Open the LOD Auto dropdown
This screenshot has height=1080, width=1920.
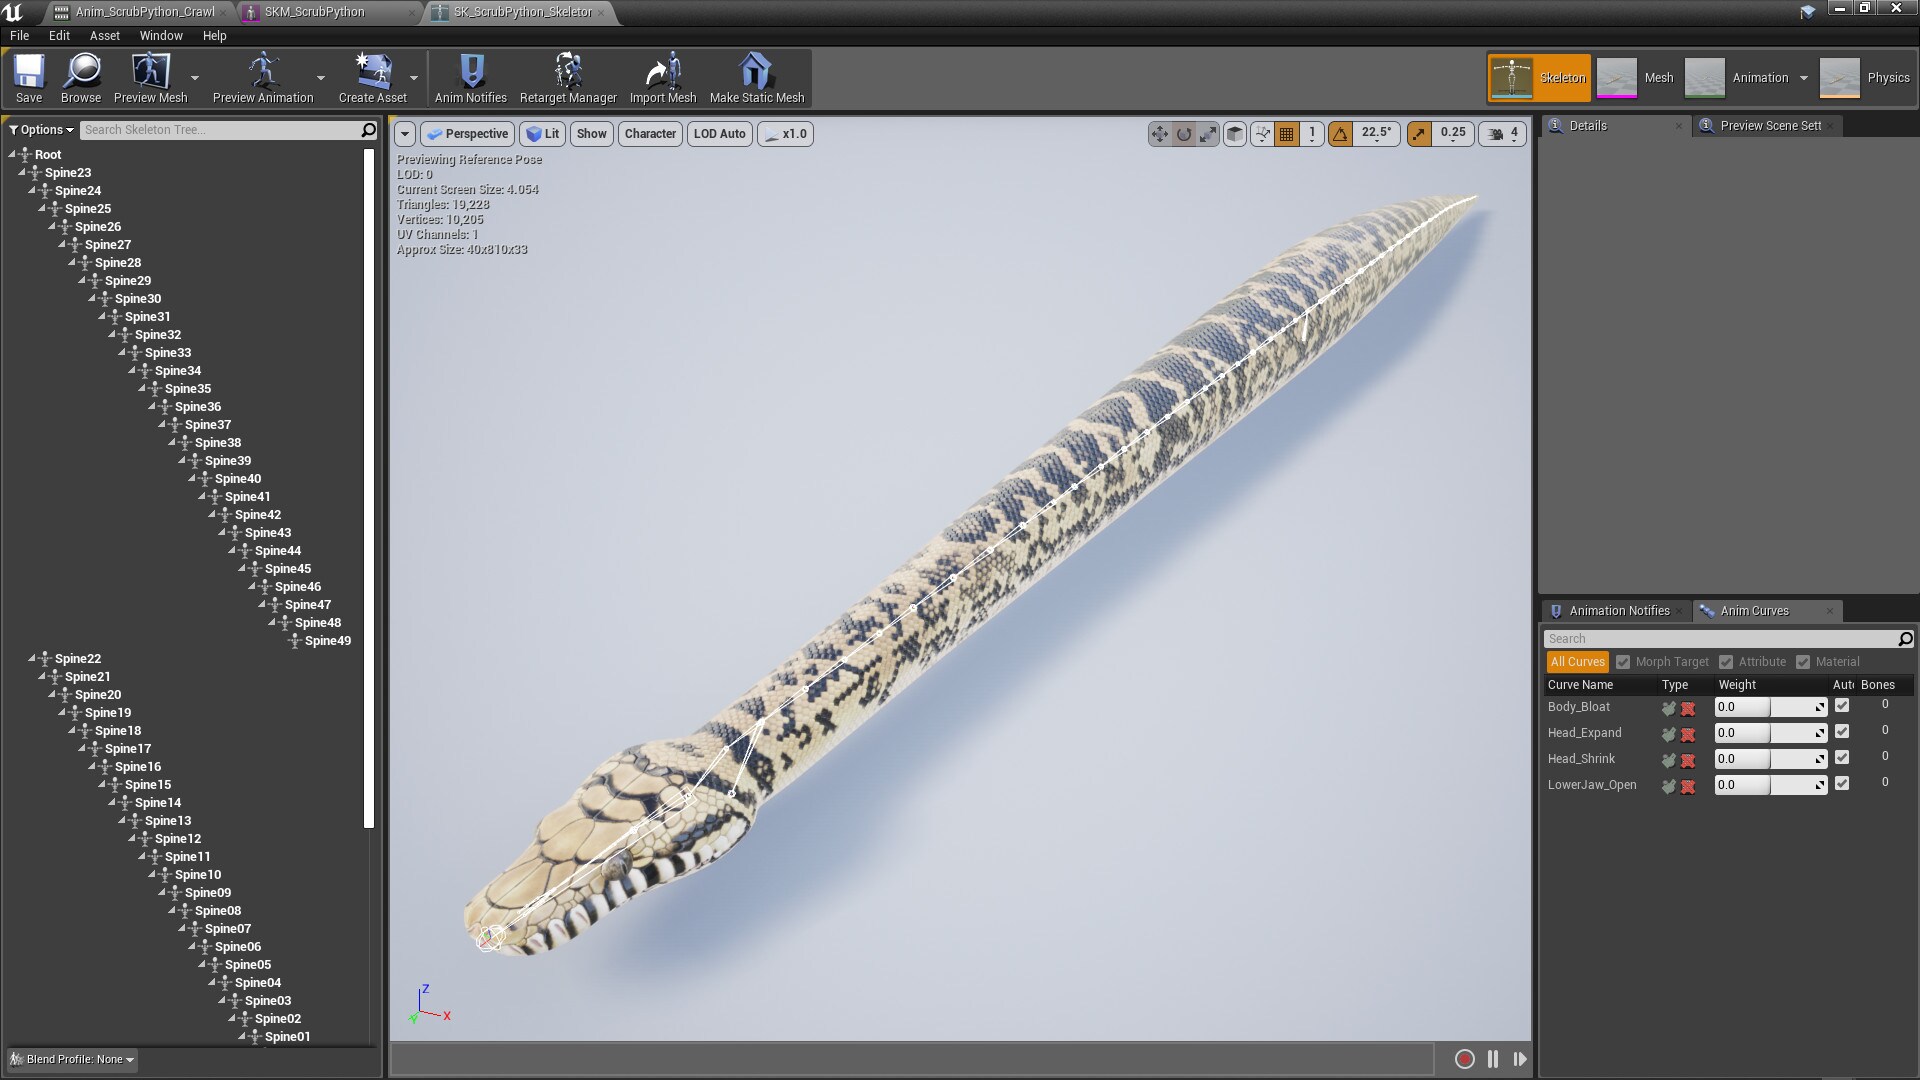coord(719,133)
